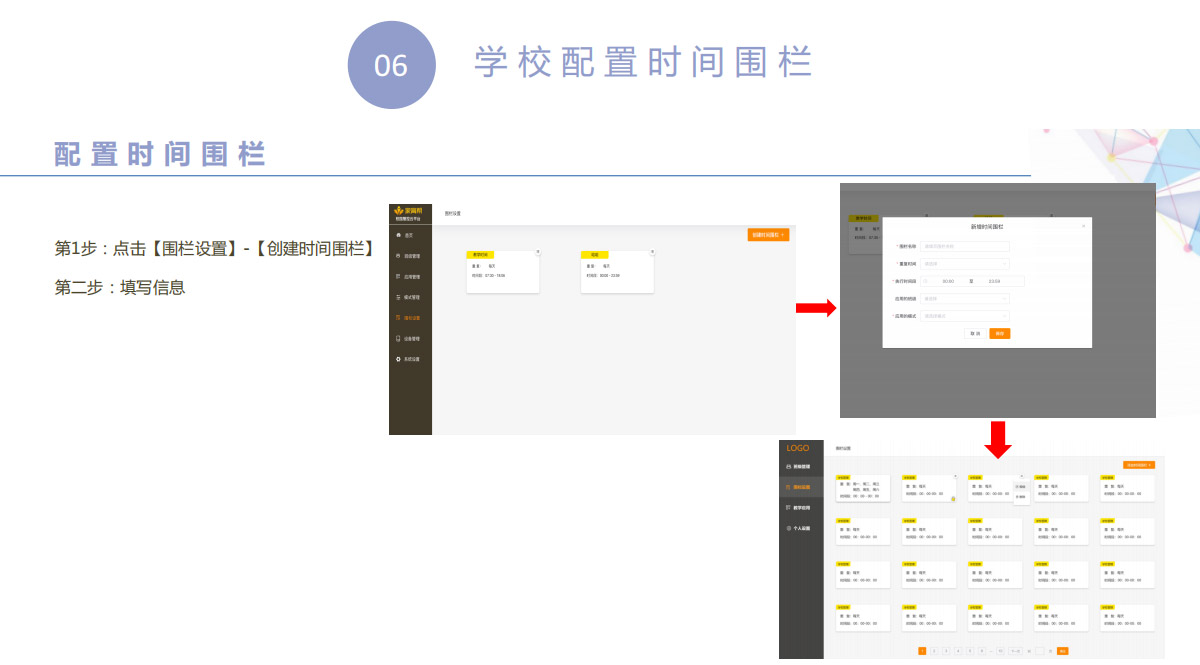This screenshot has height=665, width=1200.
Task: Select fence card listing 周一 周二 周三
Action: 863,488
